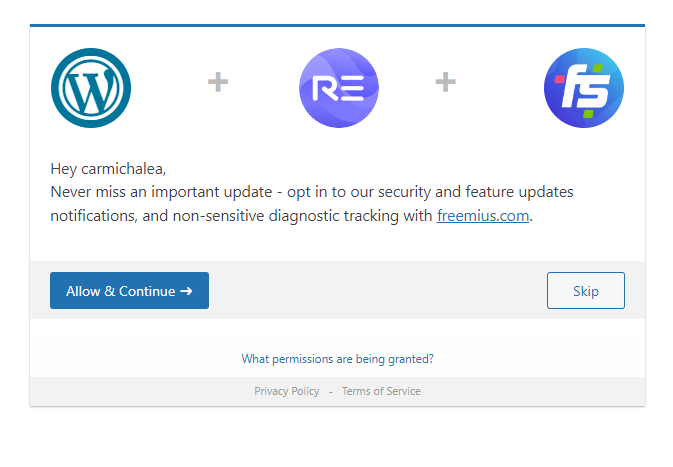The height and width of the screenshot is (467, 673).
Task: Click the purple RE plugin logo
Action: click(338, 88)
